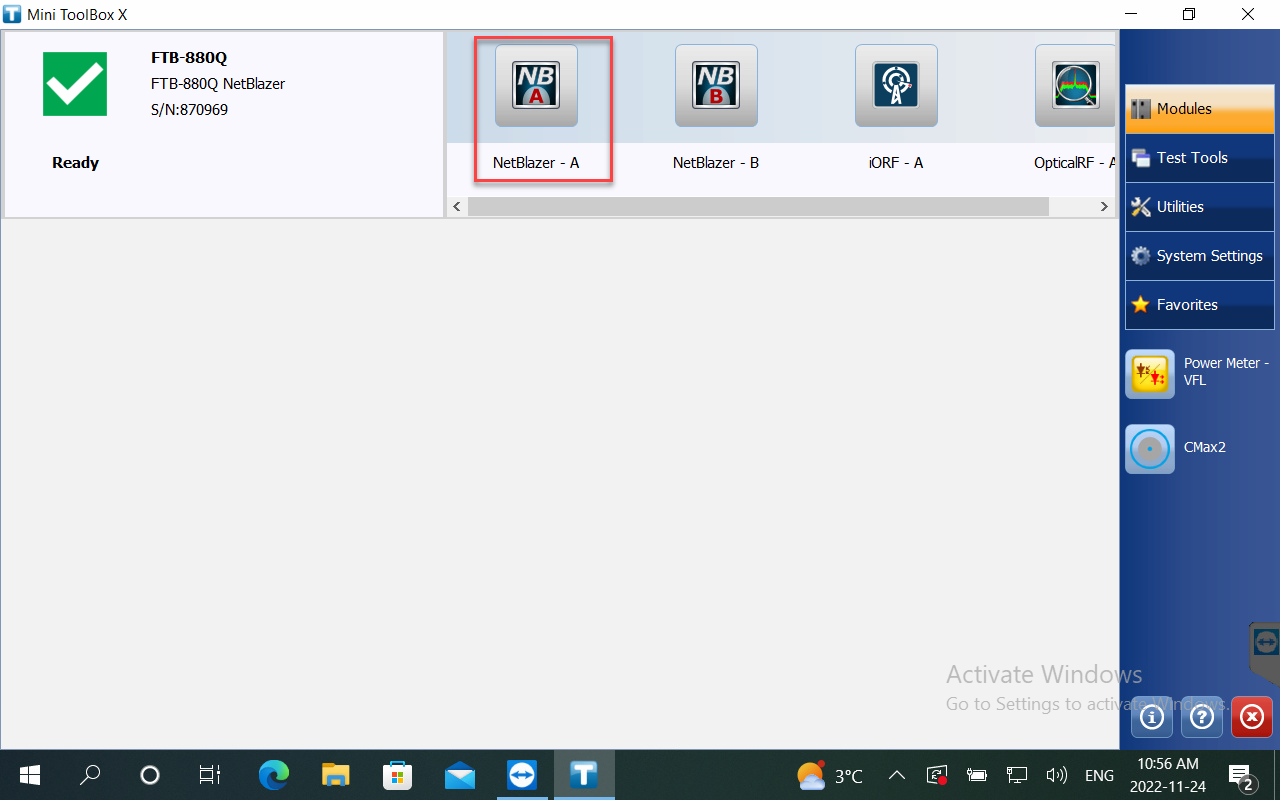Click the ENG language indicator

[1099, 775]
